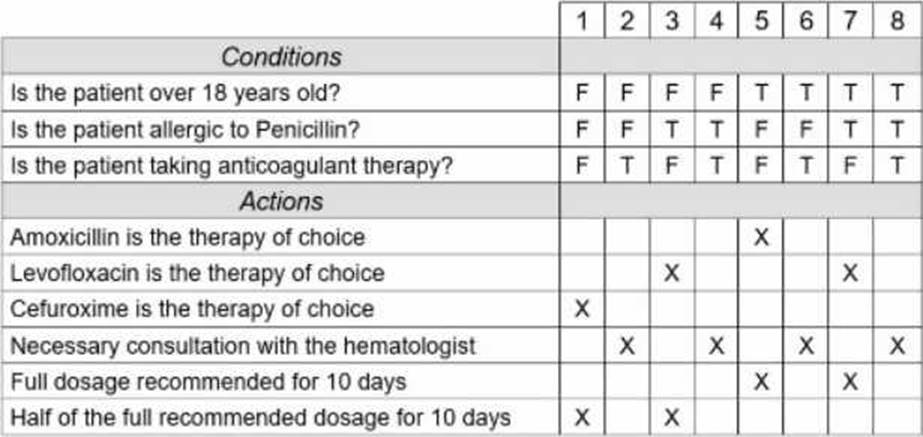
Task: Select the "Is the patient over 18 years old?" row label
Action: tap(174, 93)
